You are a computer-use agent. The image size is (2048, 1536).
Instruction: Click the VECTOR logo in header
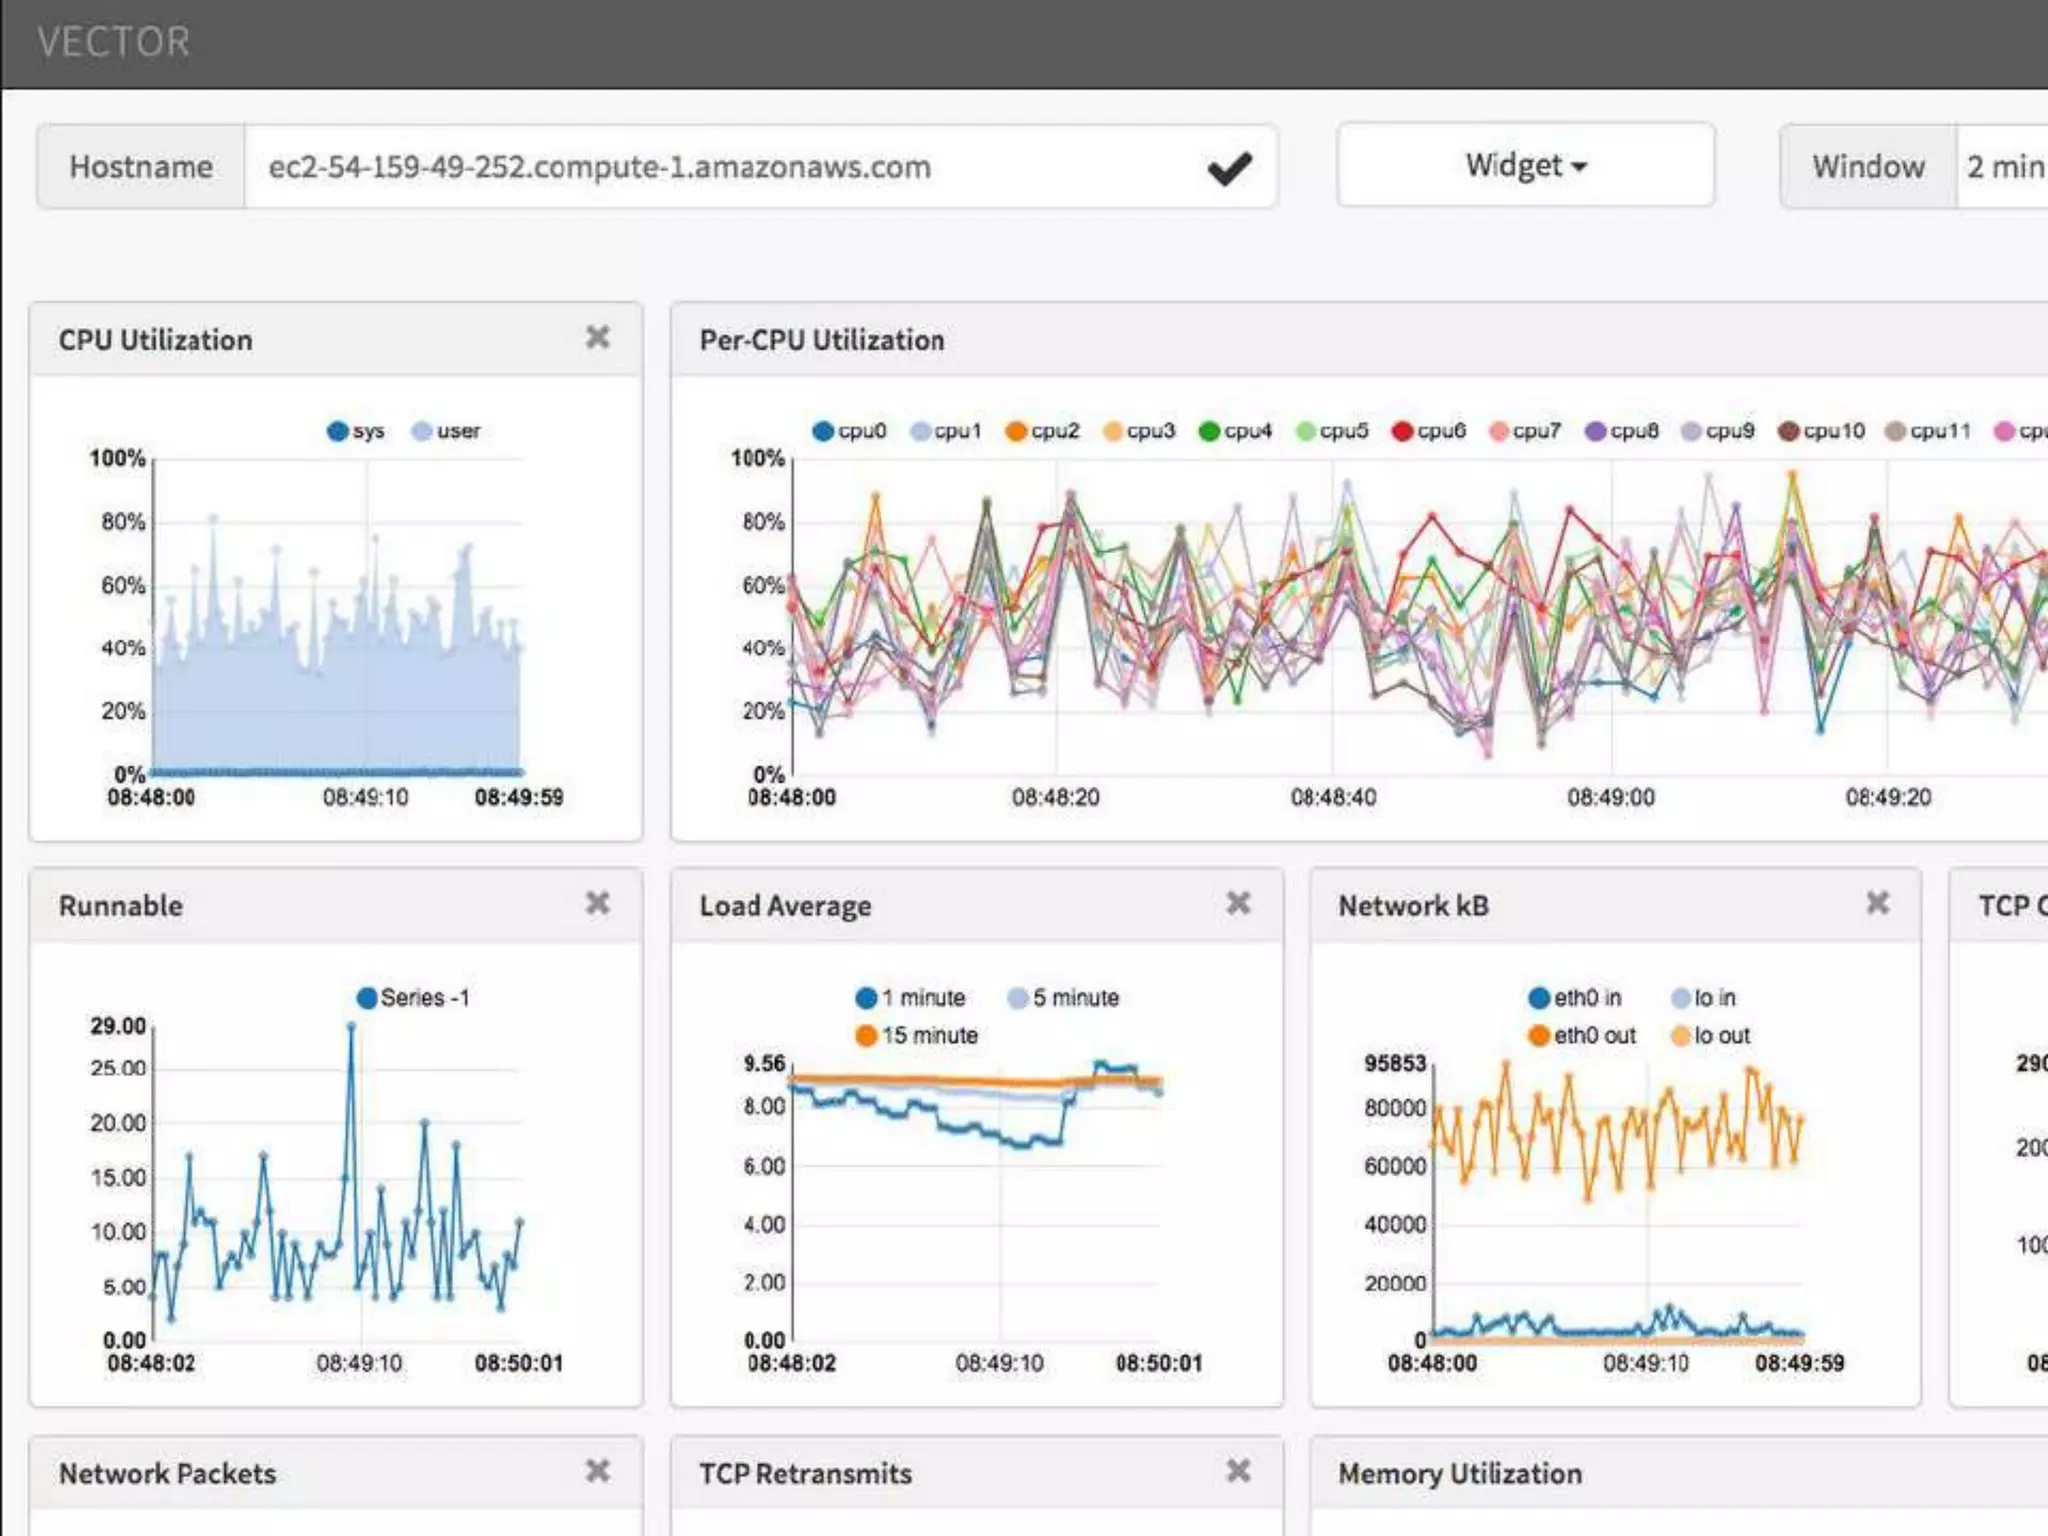pyautogui.click(x=113, y=42)
